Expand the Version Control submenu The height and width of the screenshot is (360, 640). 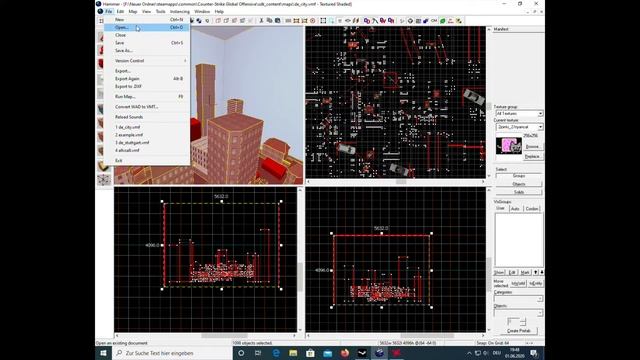[x=147, y=61]
